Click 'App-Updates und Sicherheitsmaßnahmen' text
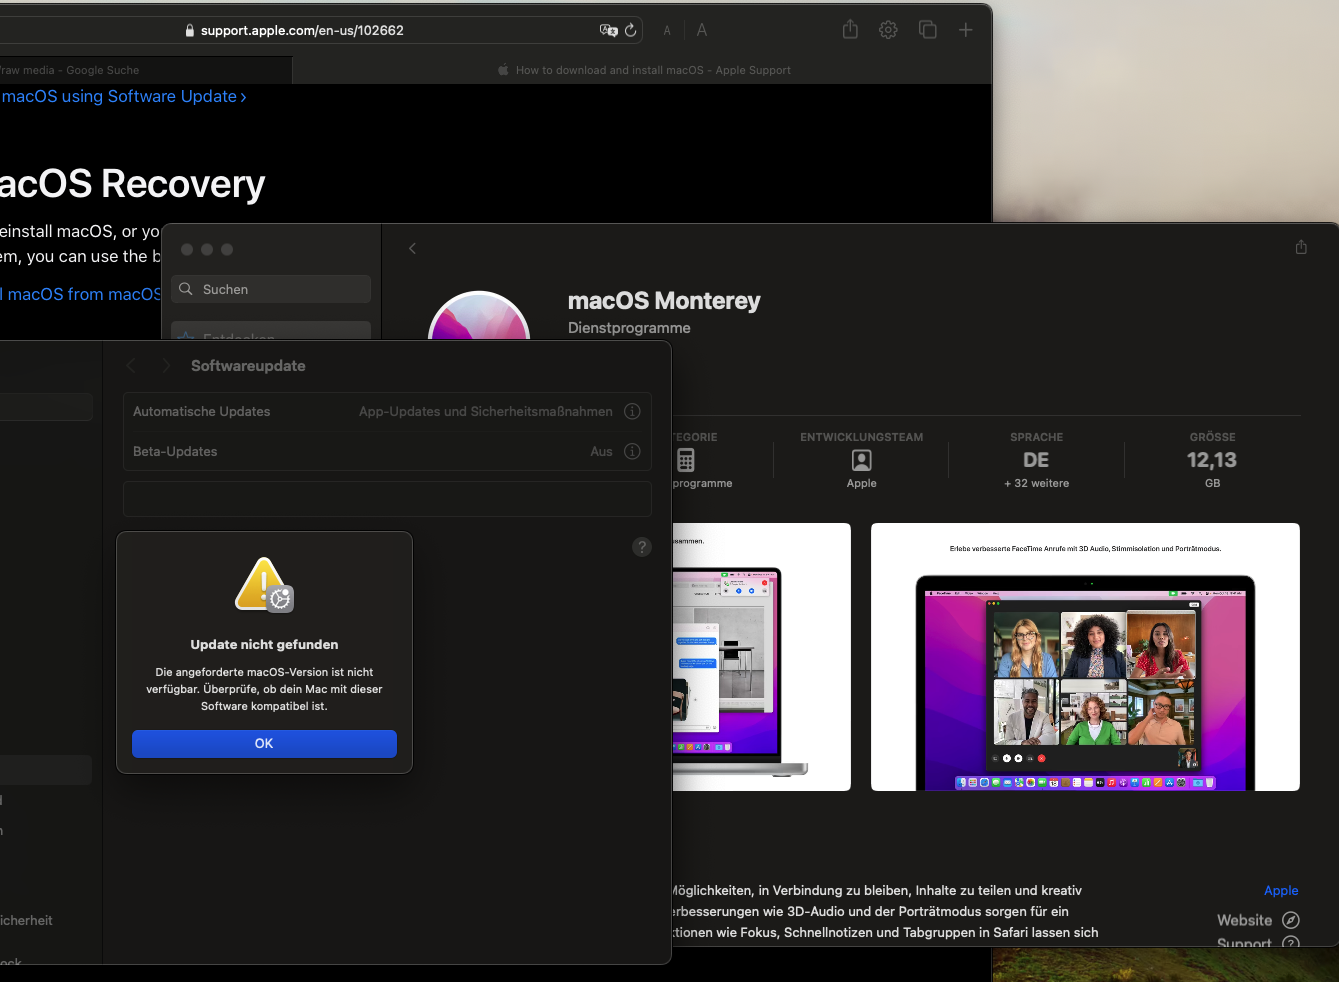This screenshot has width=1339, height=982. (x=486, y=411)
